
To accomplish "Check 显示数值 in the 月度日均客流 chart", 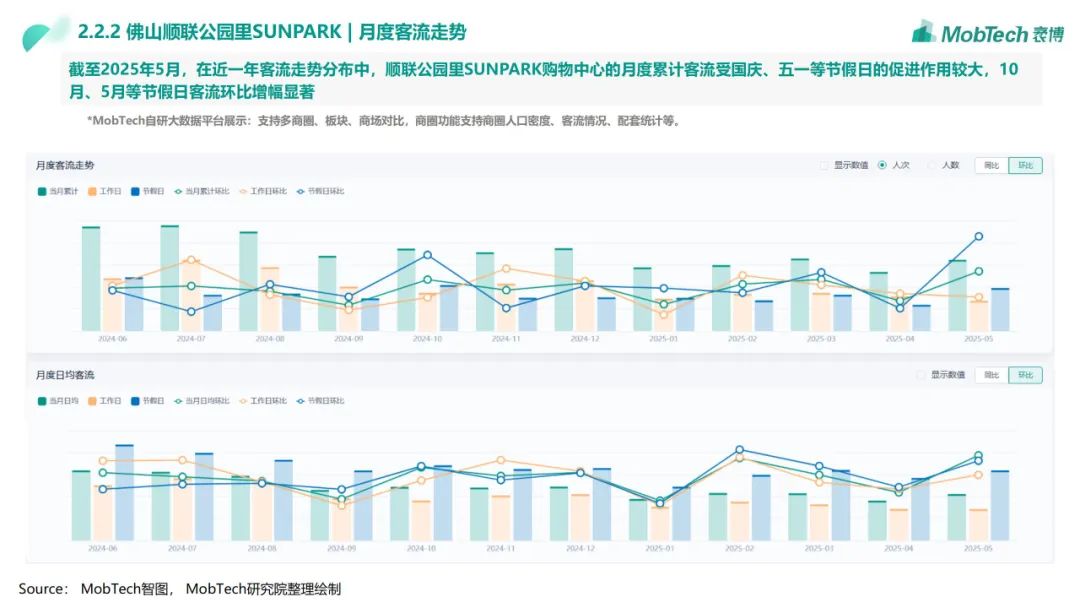I will pyautogui.click(x=921, y=375).
